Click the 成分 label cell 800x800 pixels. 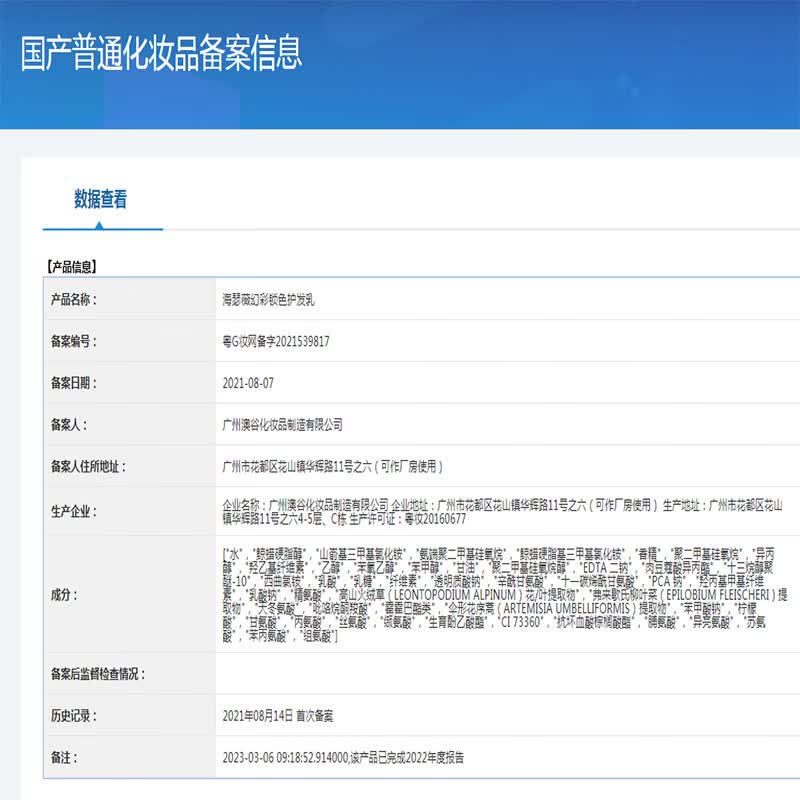point(130,594)
